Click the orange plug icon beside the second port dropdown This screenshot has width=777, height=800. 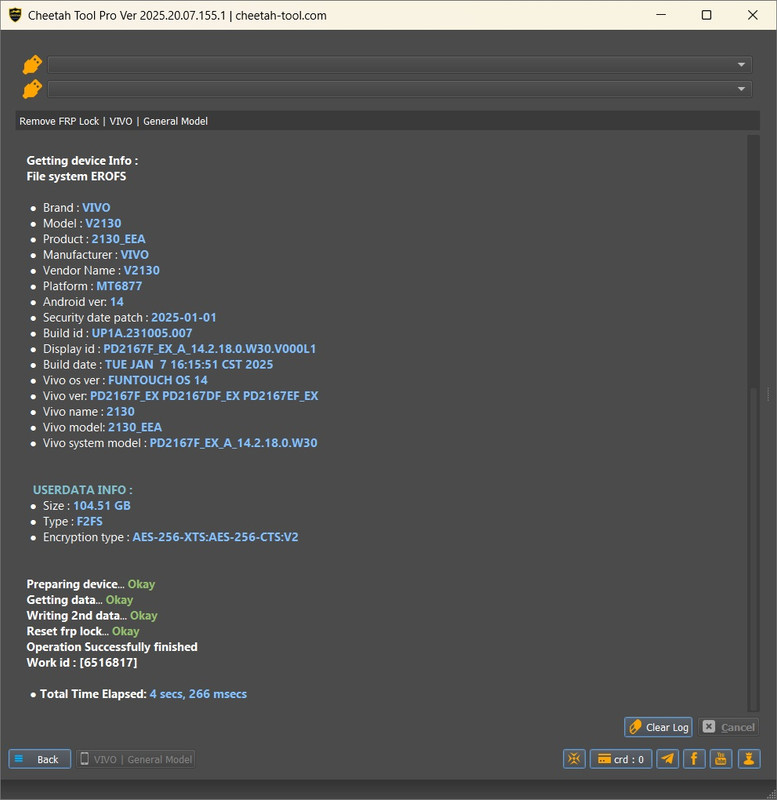32,89
